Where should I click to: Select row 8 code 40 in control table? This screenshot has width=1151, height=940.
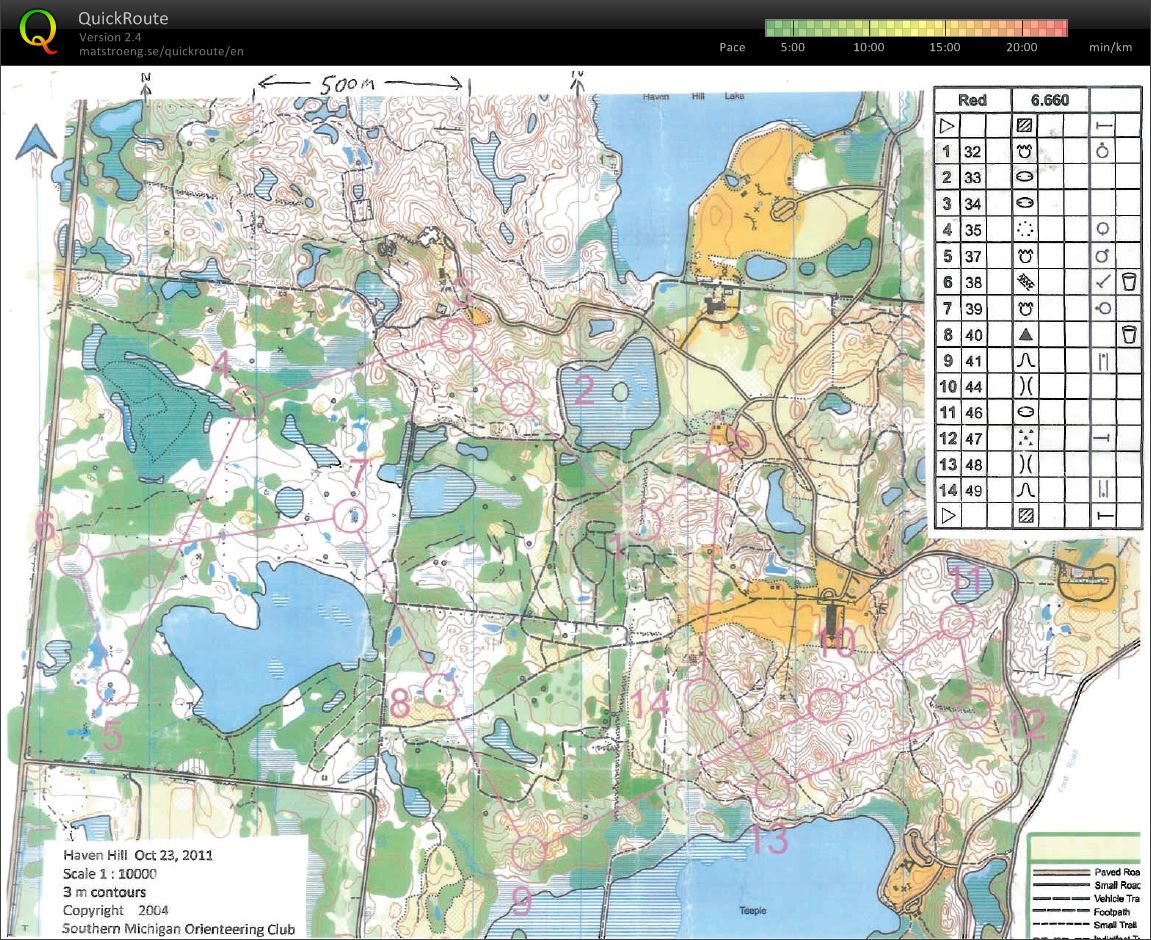click(x=972, y=334)
